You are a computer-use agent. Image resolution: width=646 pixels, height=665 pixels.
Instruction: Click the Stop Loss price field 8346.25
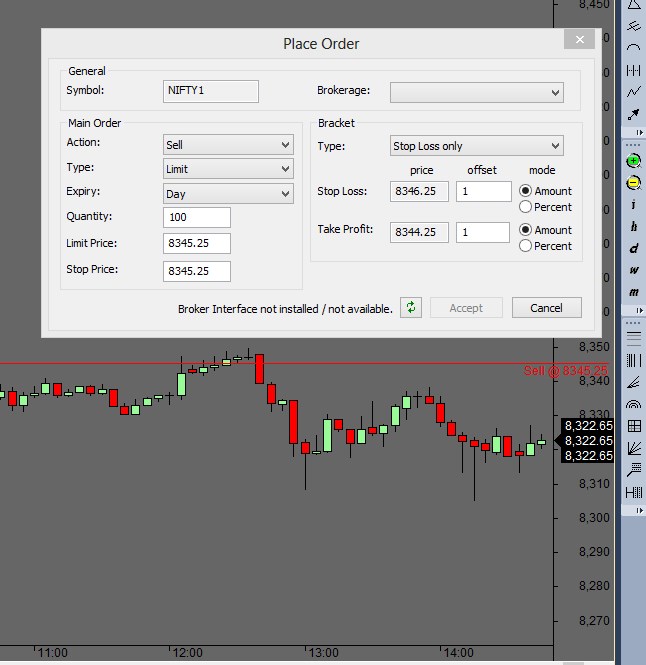point(419,191)
